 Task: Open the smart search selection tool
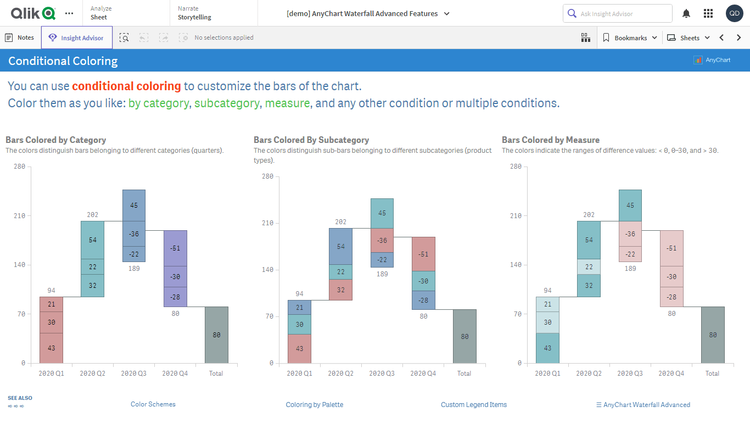[124, 37]
